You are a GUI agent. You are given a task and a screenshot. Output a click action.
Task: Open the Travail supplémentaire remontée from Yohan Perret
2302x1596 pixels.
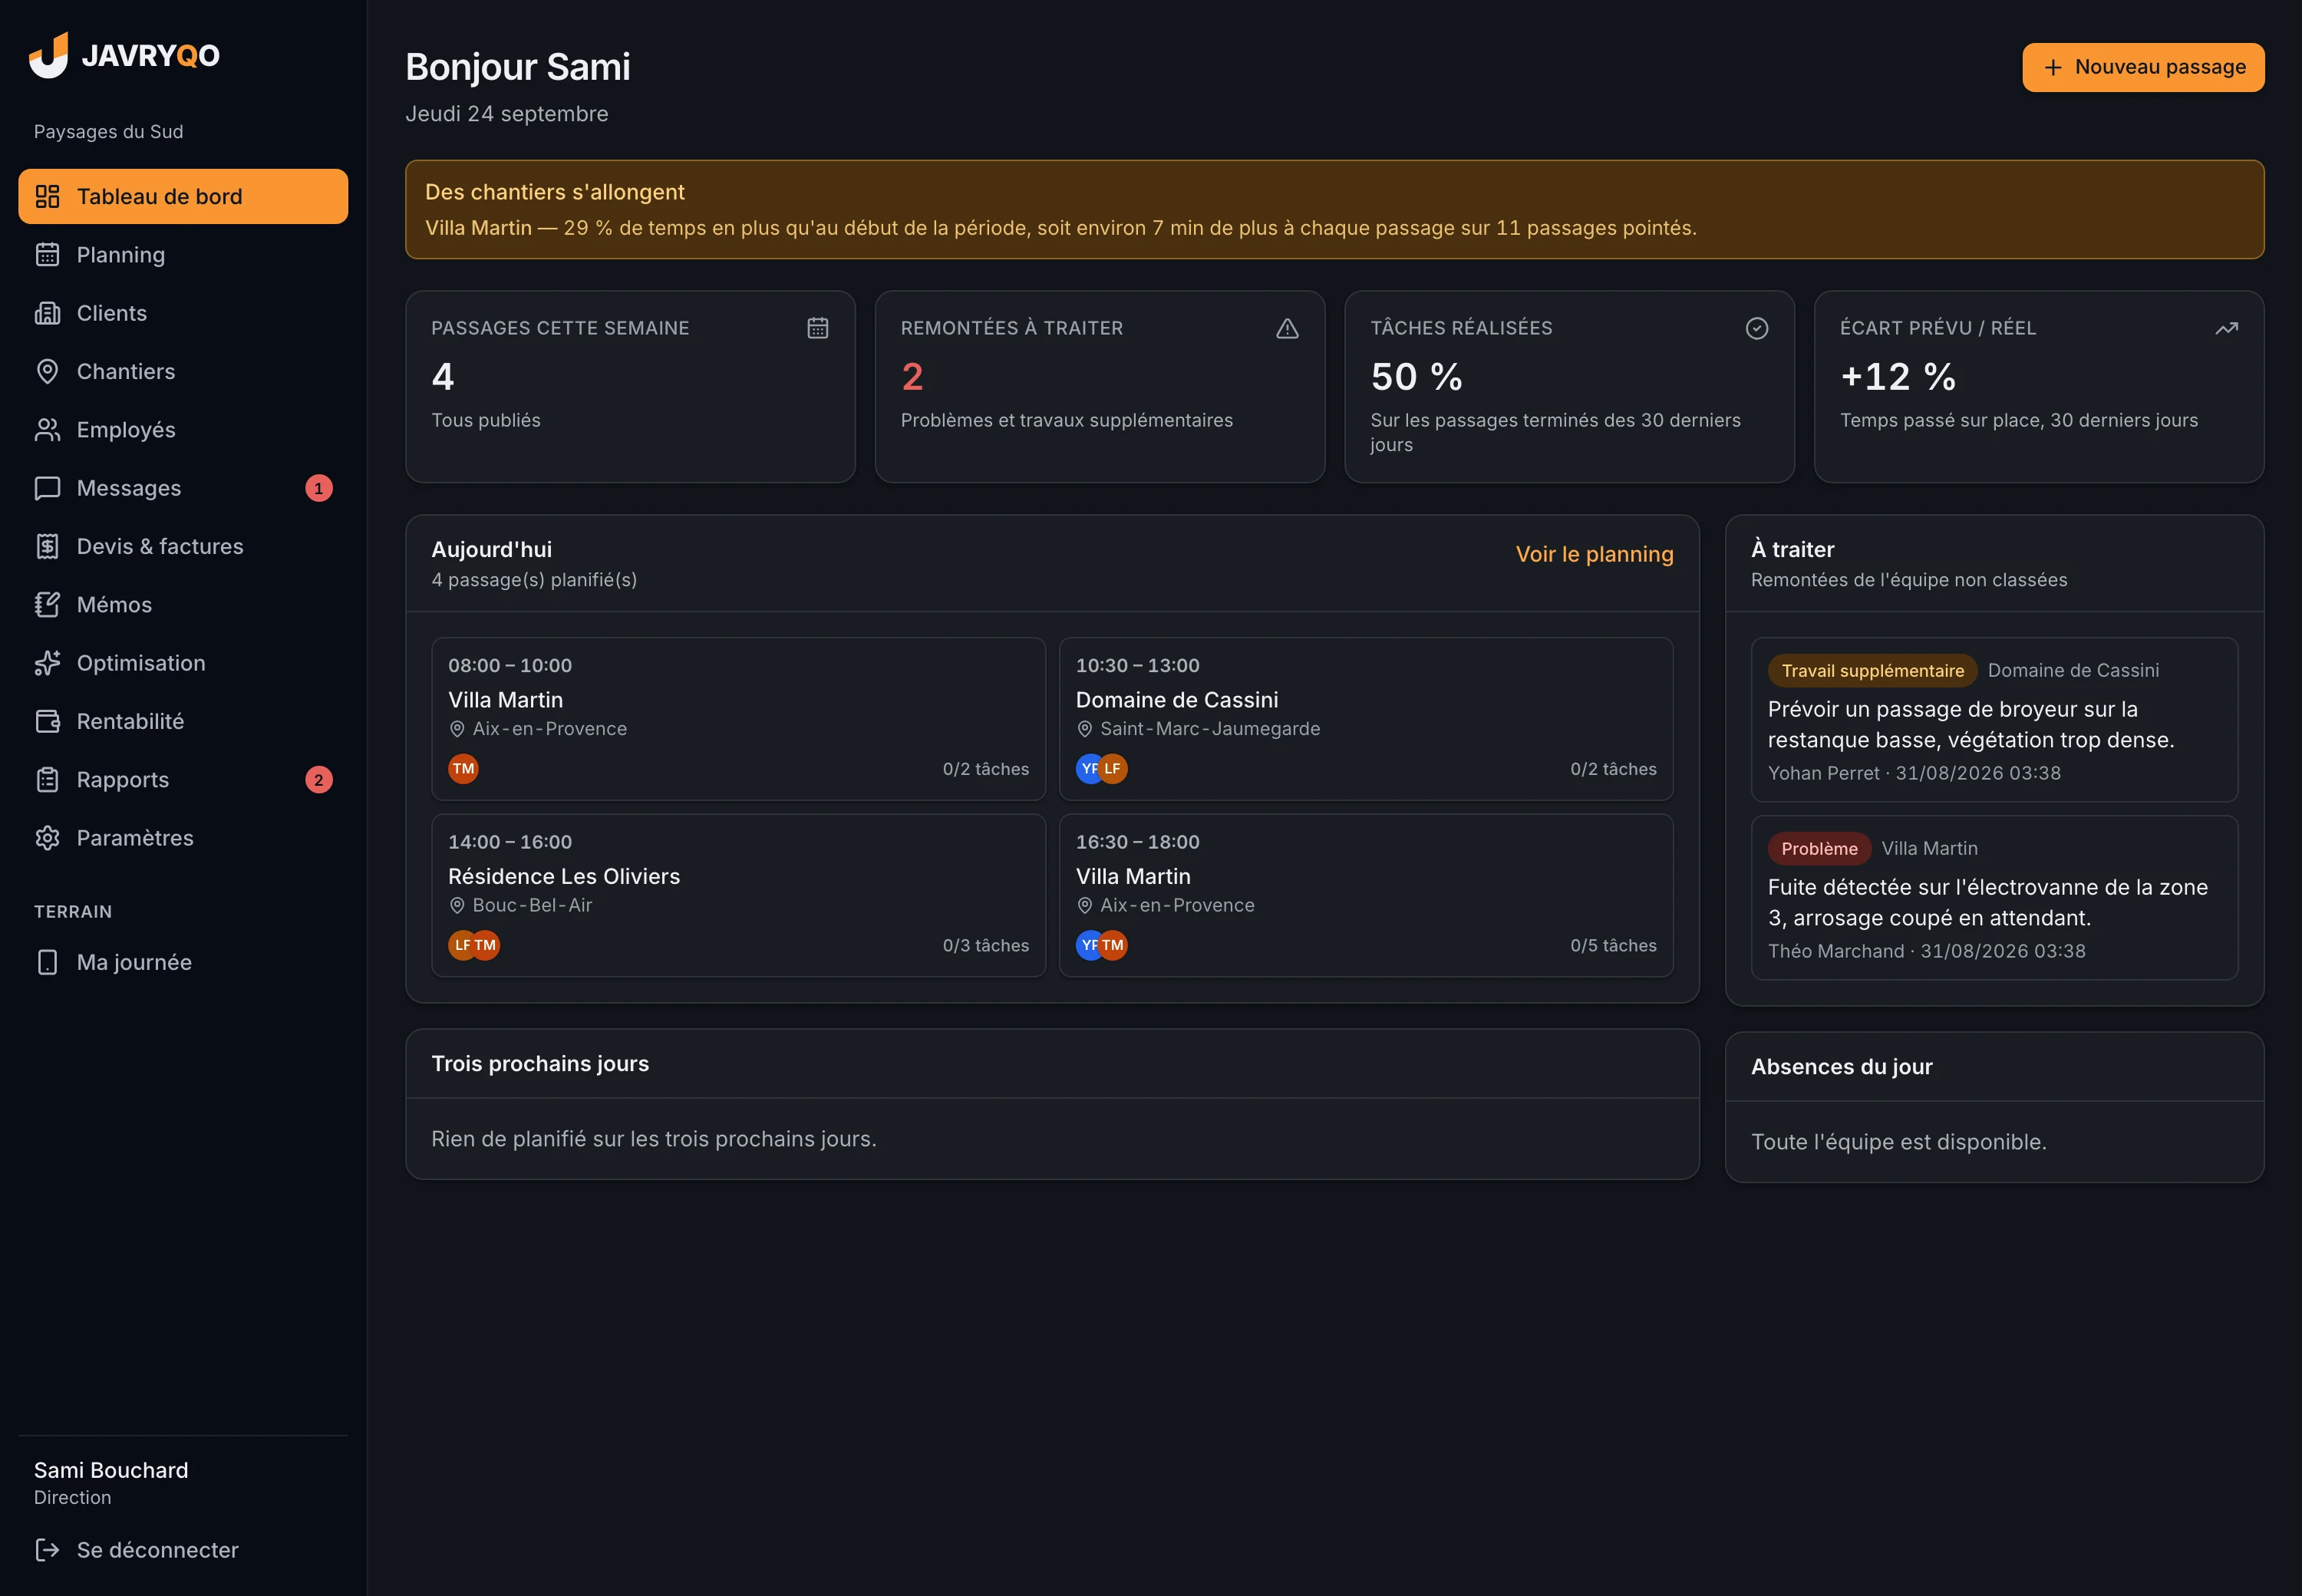click(x=1994, y=719)
